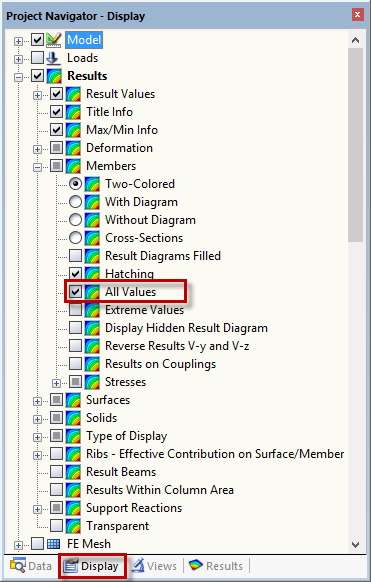This screenshot has height=582, width=371.
Task: Click the icon beside Members
Action: pos(73,166)
